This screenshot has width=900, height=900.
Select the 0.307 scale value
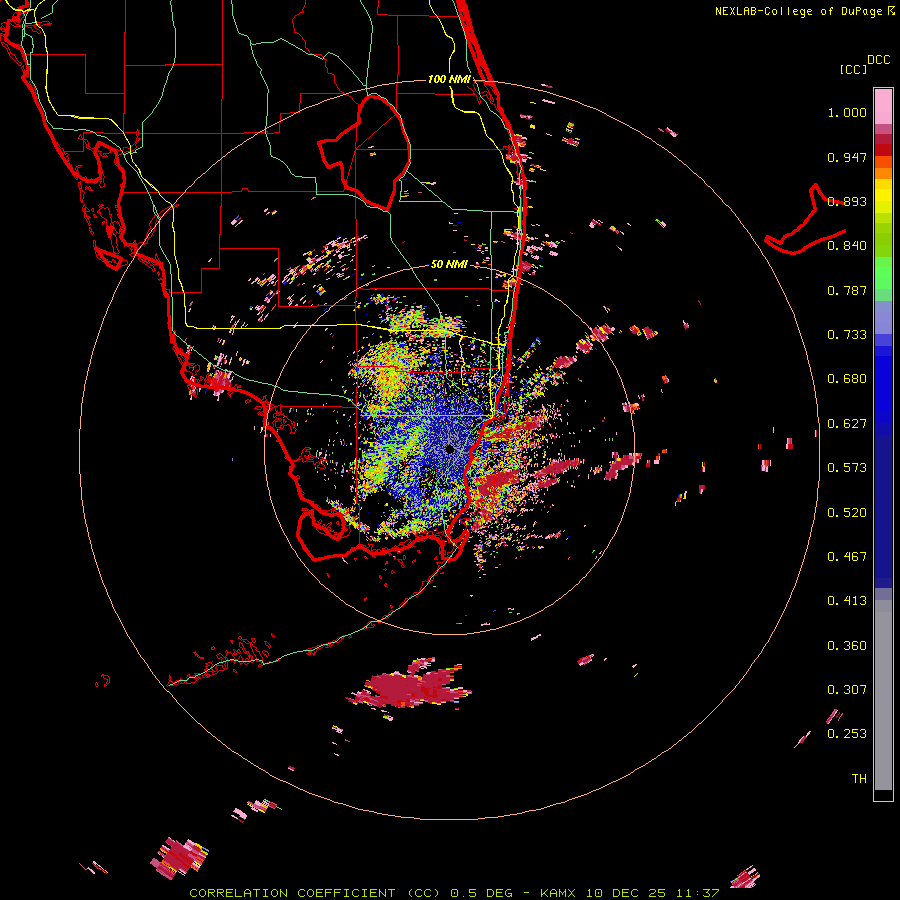(847, 690)
